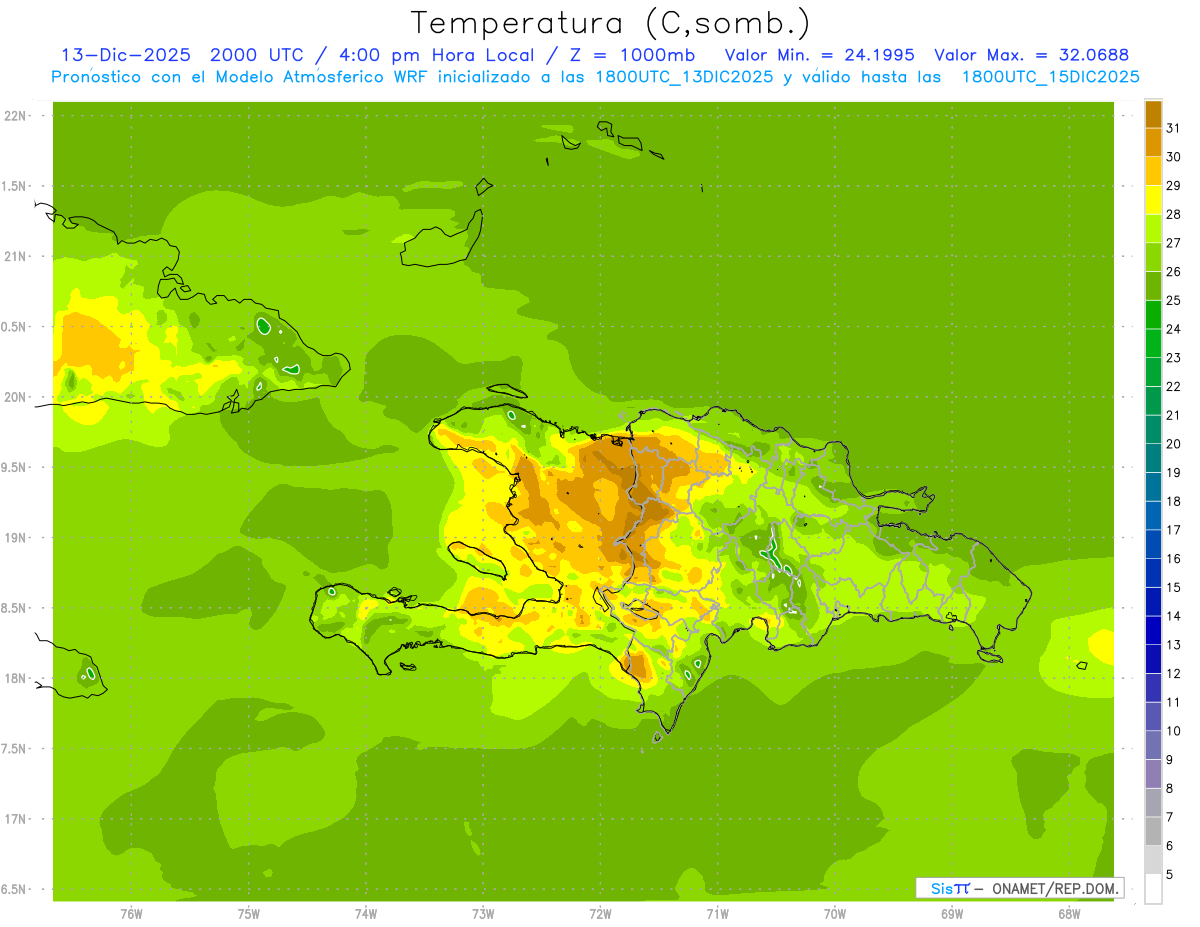Click the colorbar label 5
The width and height of the screenshot is (1200, 927).
pyautogui.click(x=1170, y=874)
